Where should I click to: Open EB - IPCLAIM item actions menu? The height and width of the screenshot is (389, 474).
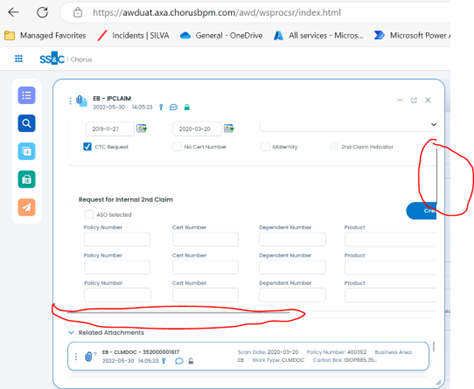click(70, 101)
